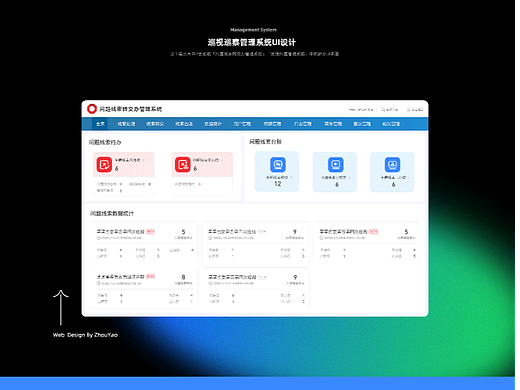This screenshot has width=520, height=390.
Task: Select the 线索台账 navigation tab
Action: point(184,124)
